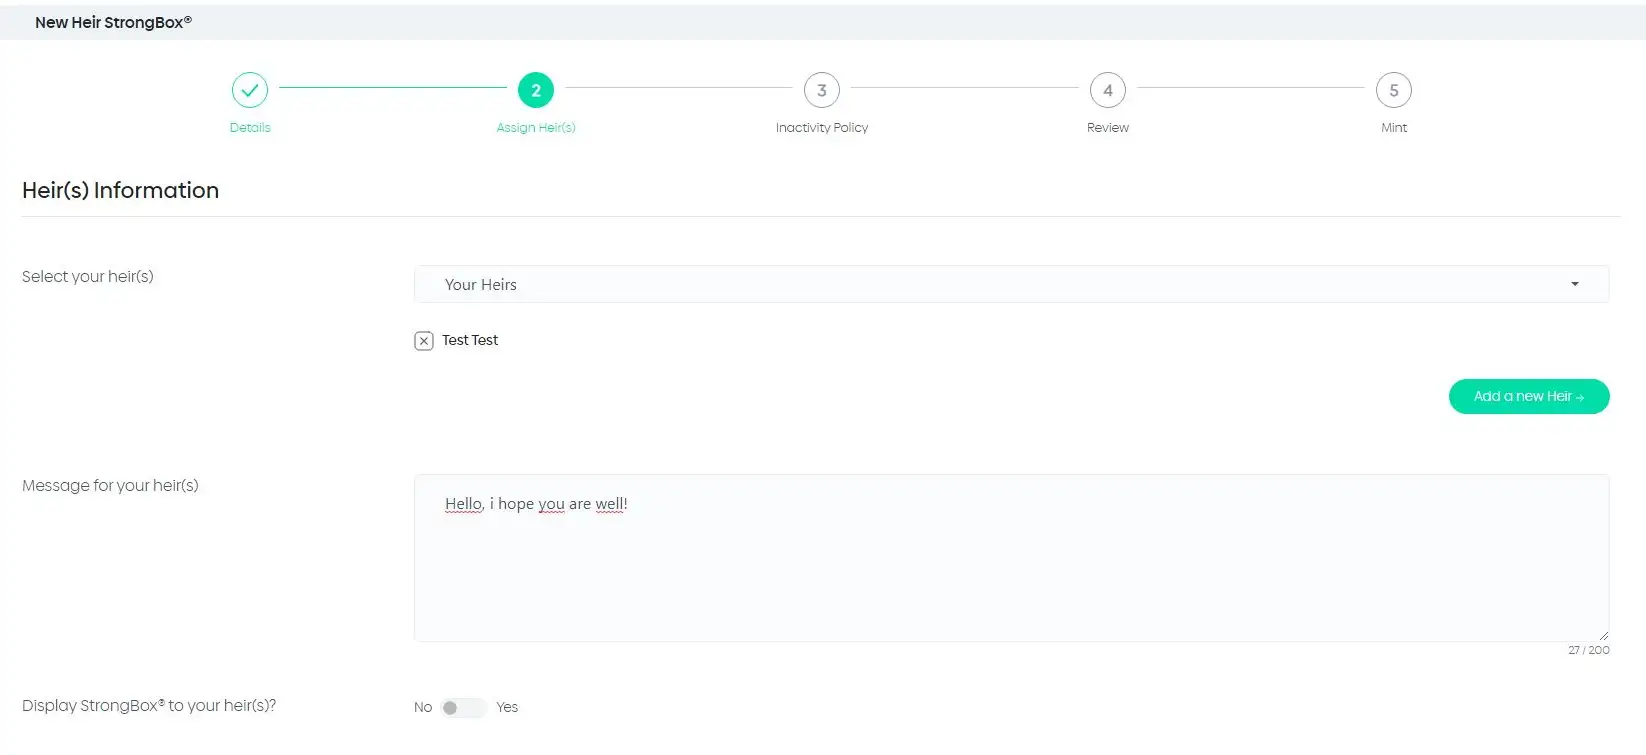Go to the Mint step label
Screen dimensions: 1646x755
click(1394, 128)
